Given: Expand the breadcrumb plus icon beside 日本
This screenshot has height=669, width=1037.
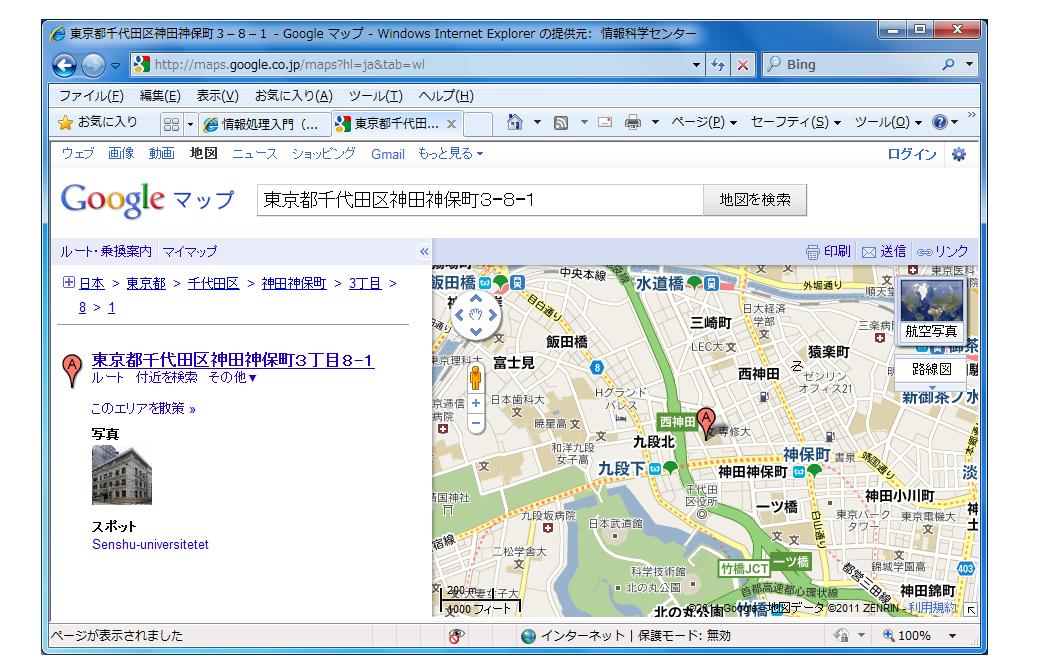Looking at the screenshot, I should pyautogui.click(x=68, y=282).
